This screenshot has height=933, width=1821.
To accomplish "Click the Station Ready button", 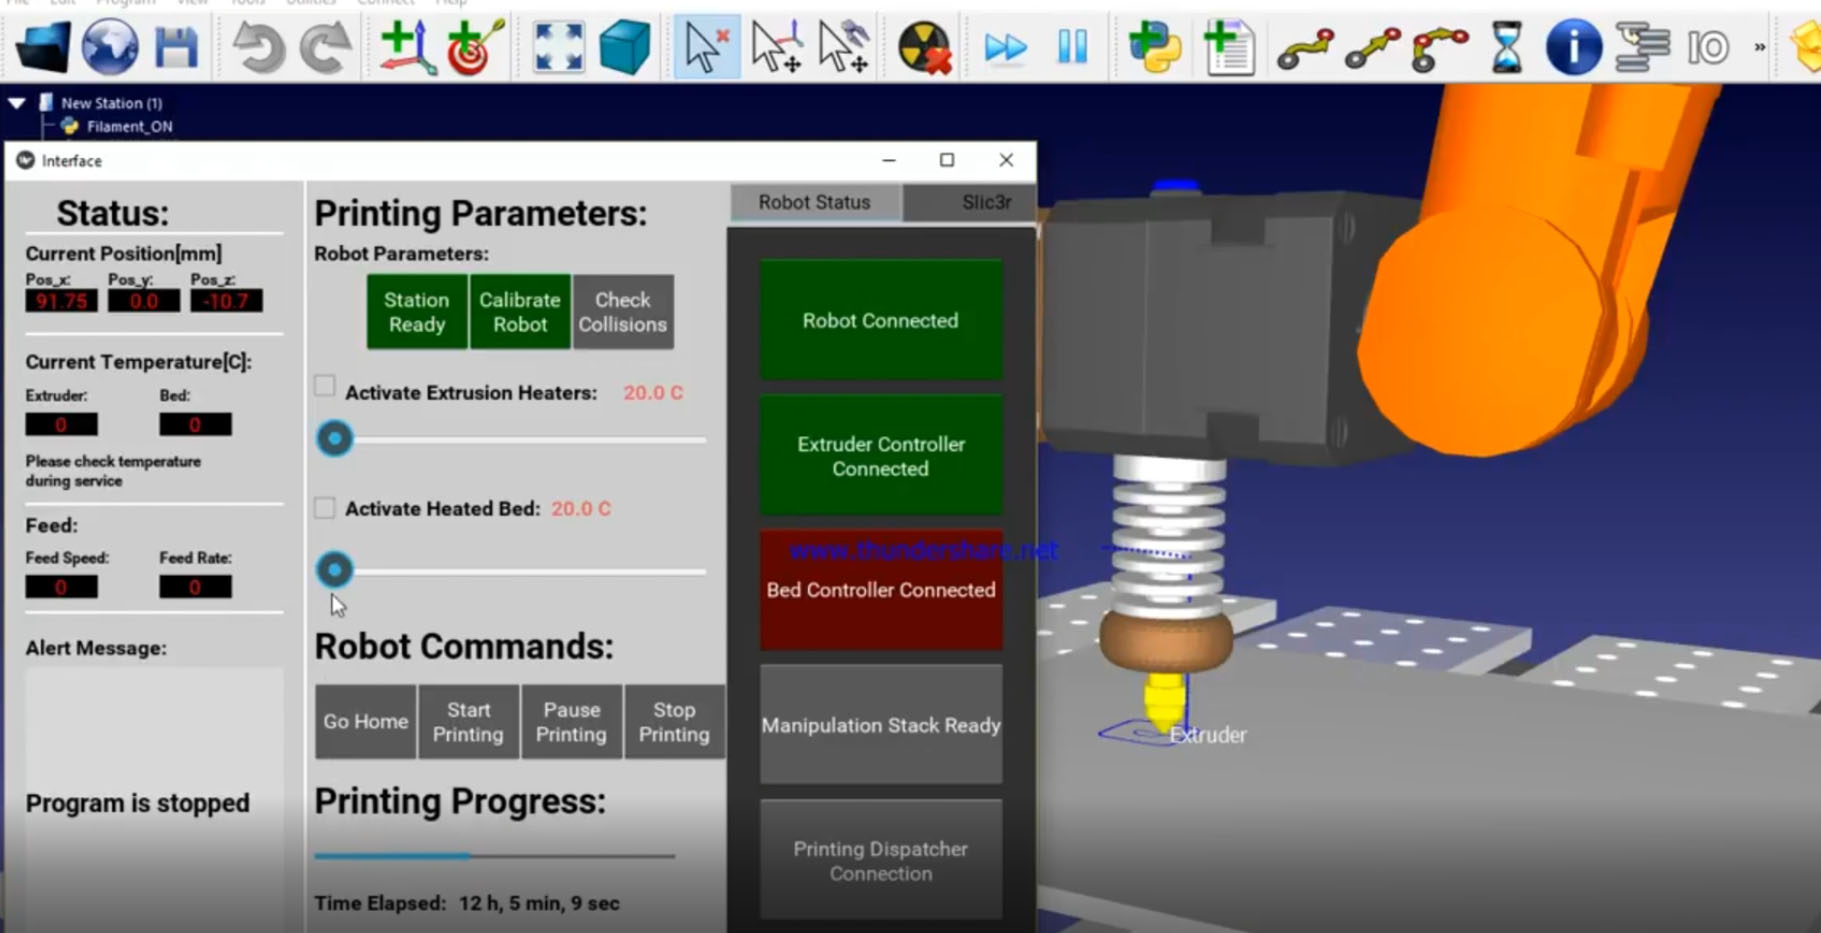I will (417, 312).
